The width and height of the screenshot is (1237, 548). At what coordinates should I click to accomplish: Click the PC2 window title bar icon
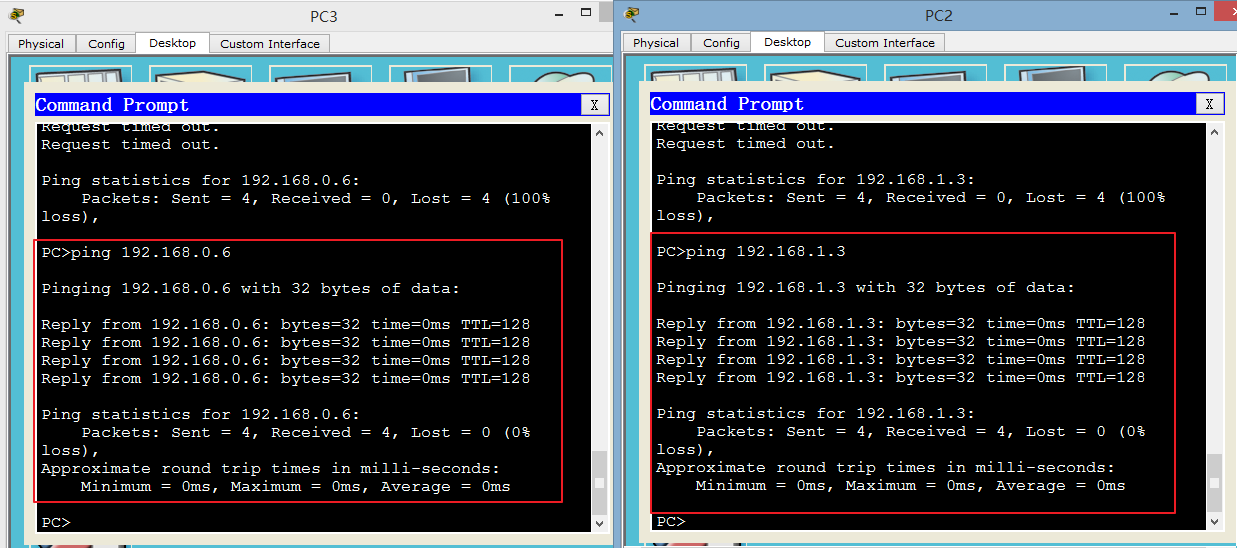(x=631, y=15)
